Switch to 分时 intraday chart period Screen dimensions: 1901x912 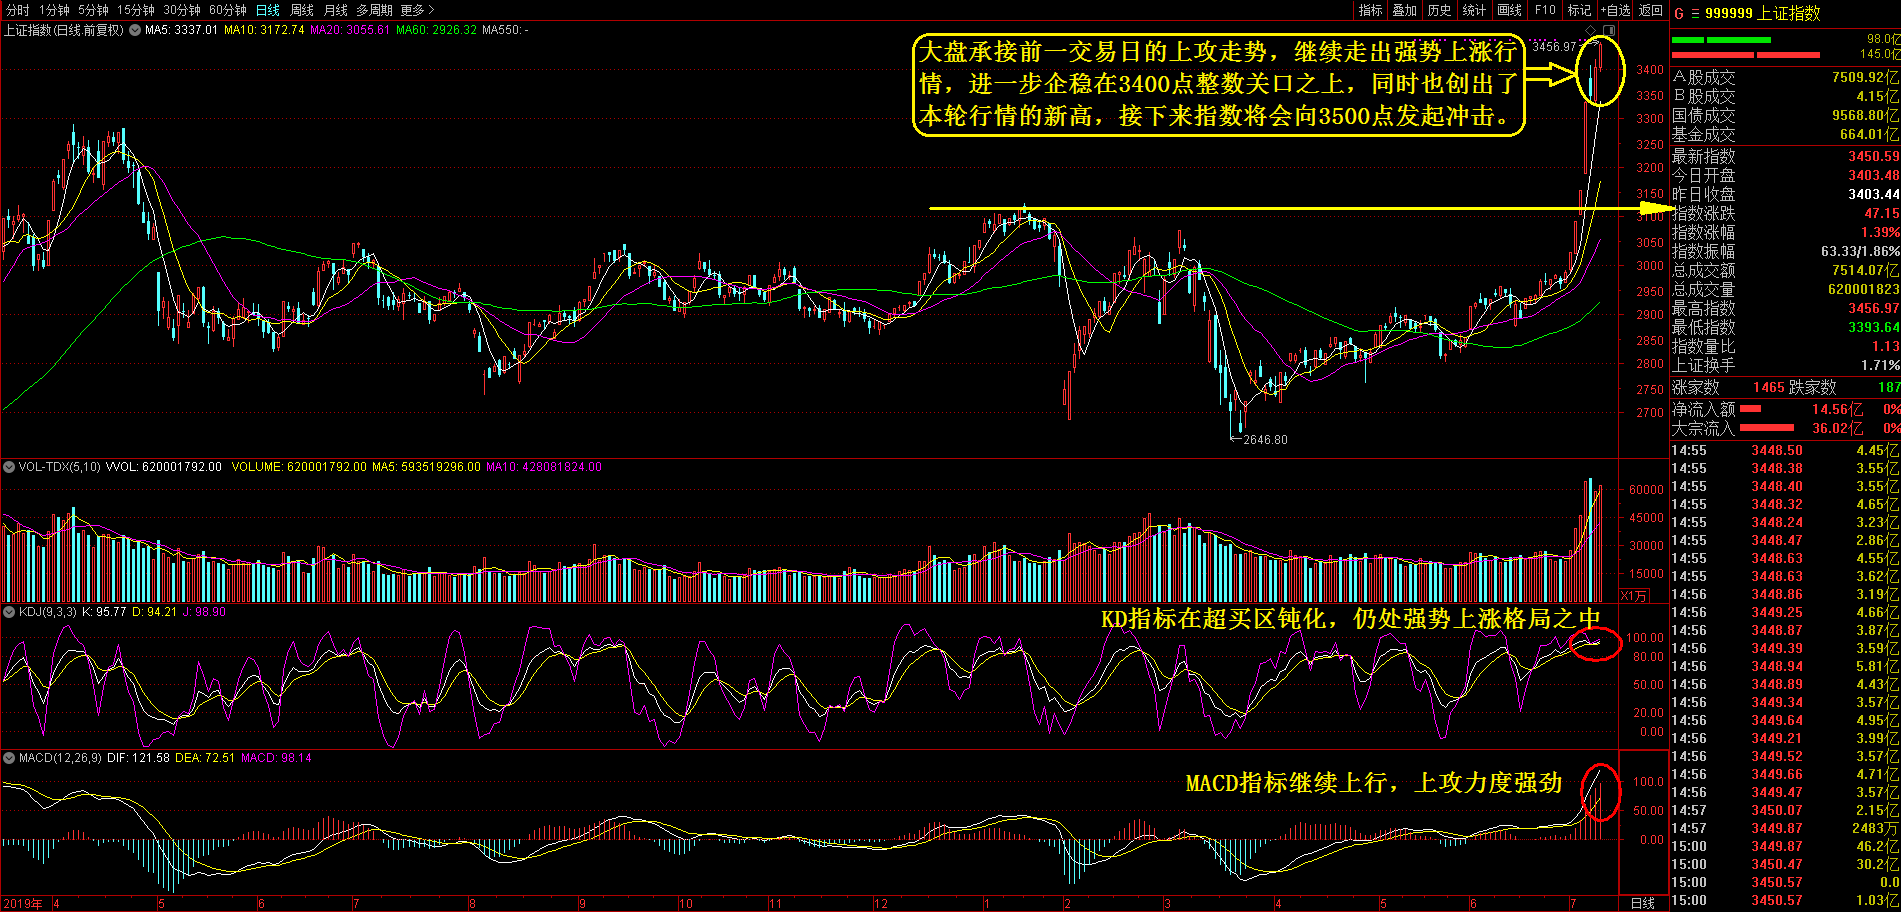click(x=17, y=10)
